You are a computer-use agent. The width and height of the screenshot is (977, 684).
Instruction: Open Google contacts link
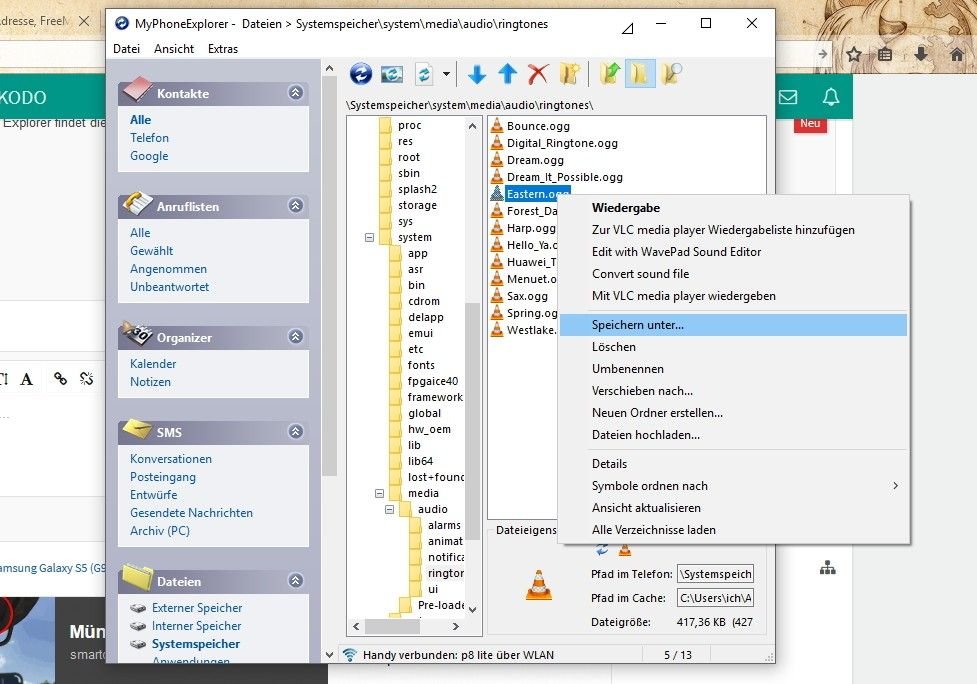[x=149, y=156]
